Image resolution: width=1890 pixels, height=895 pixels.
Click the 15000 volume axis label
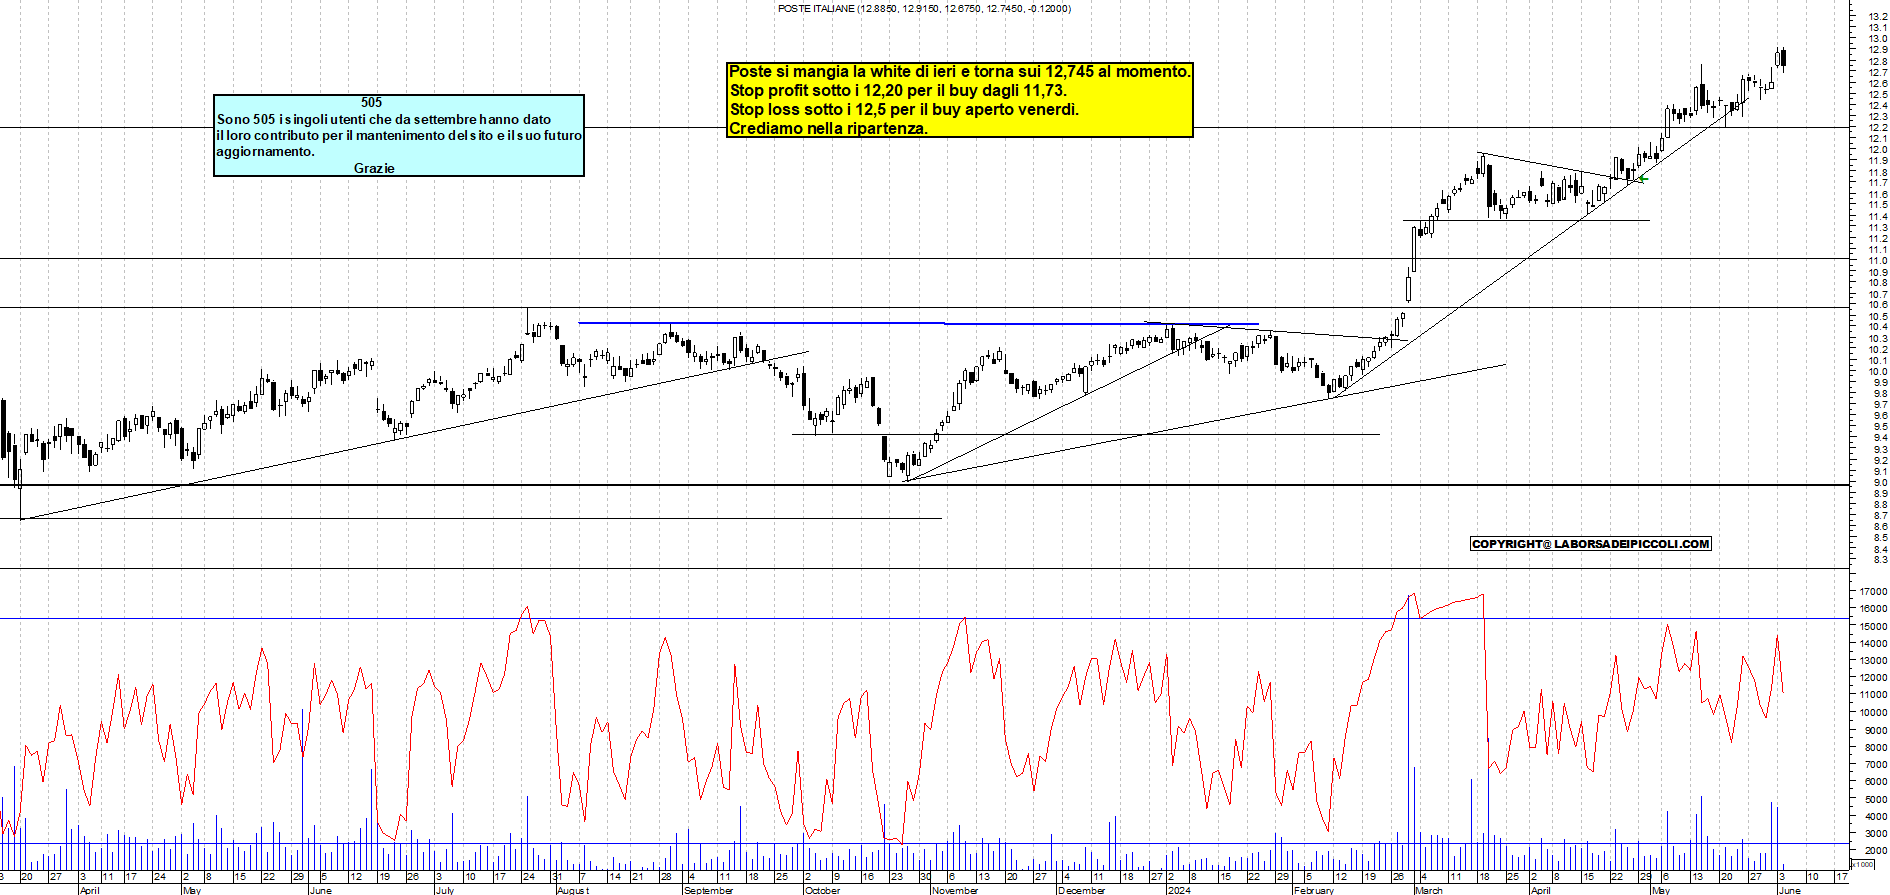point(1873,626)
